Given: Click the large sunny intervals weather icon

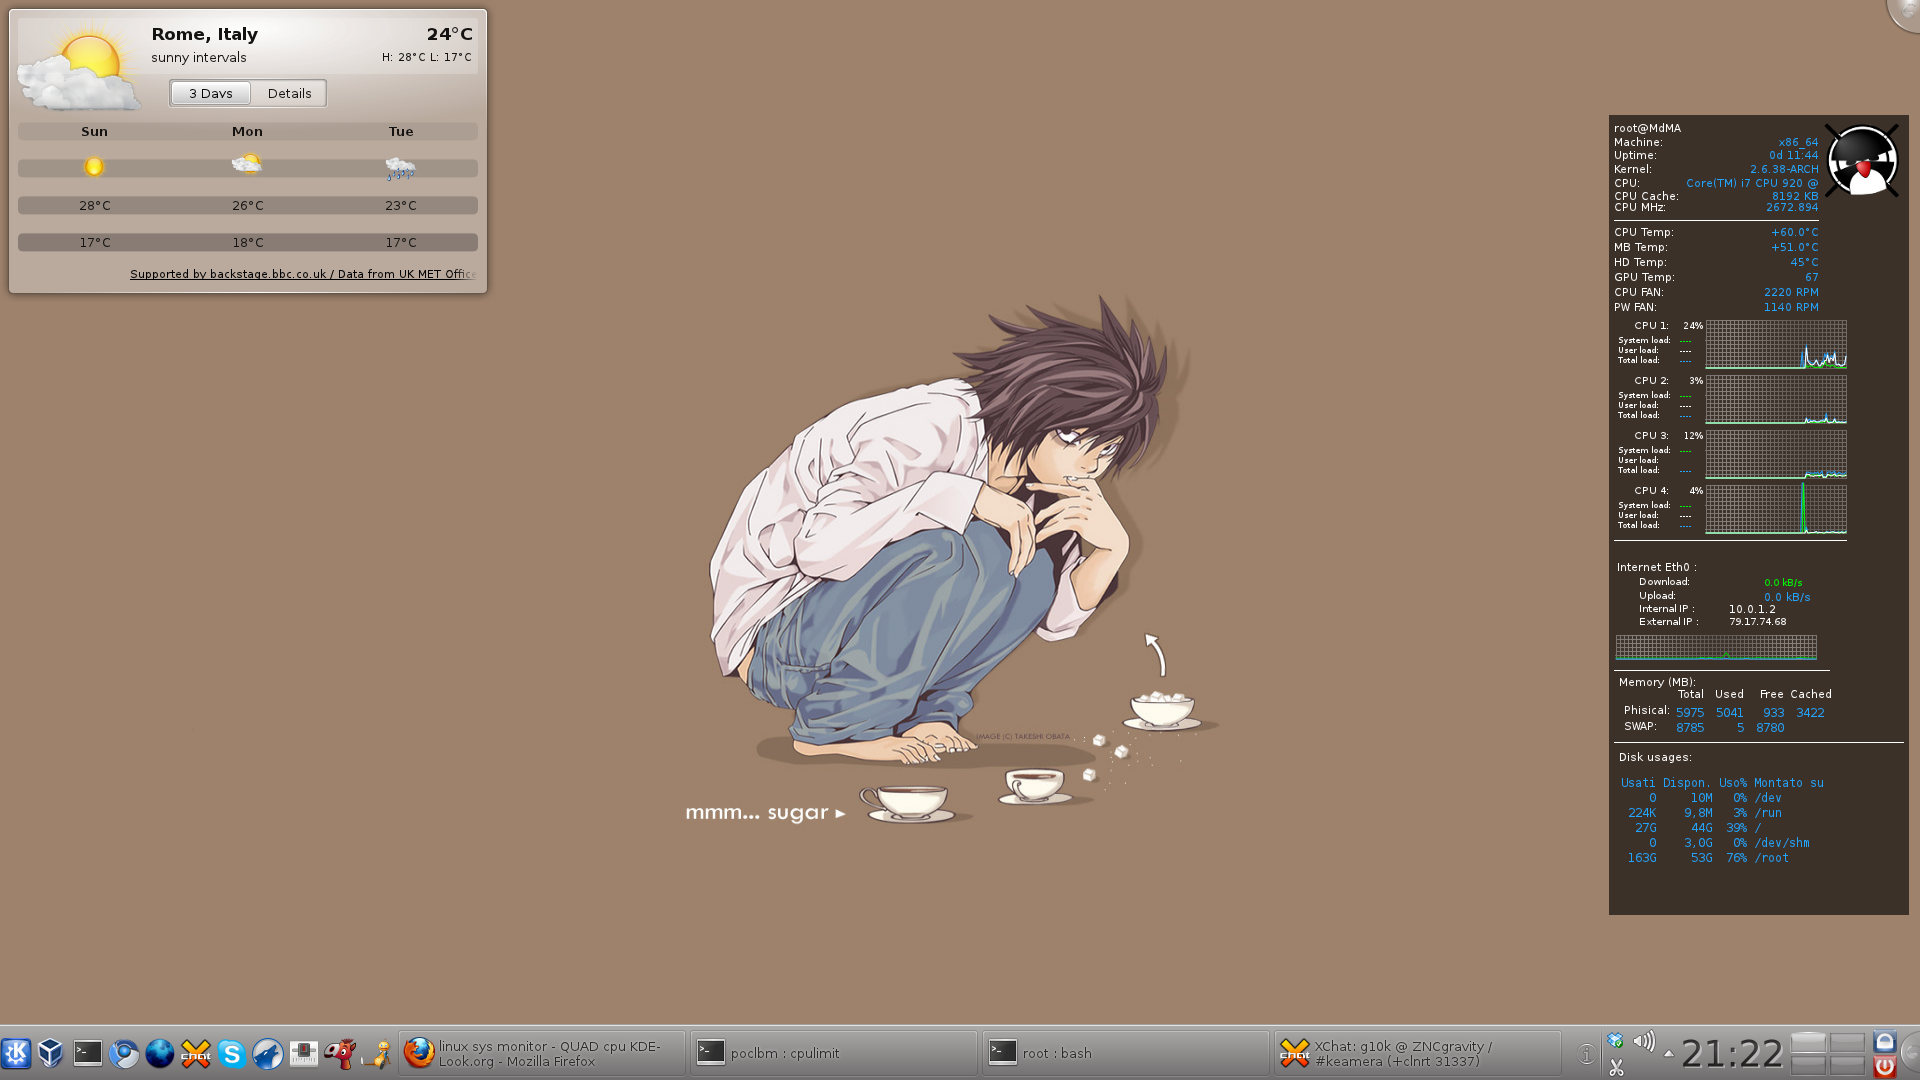Looking at the screenshot, I should [80, 68].
